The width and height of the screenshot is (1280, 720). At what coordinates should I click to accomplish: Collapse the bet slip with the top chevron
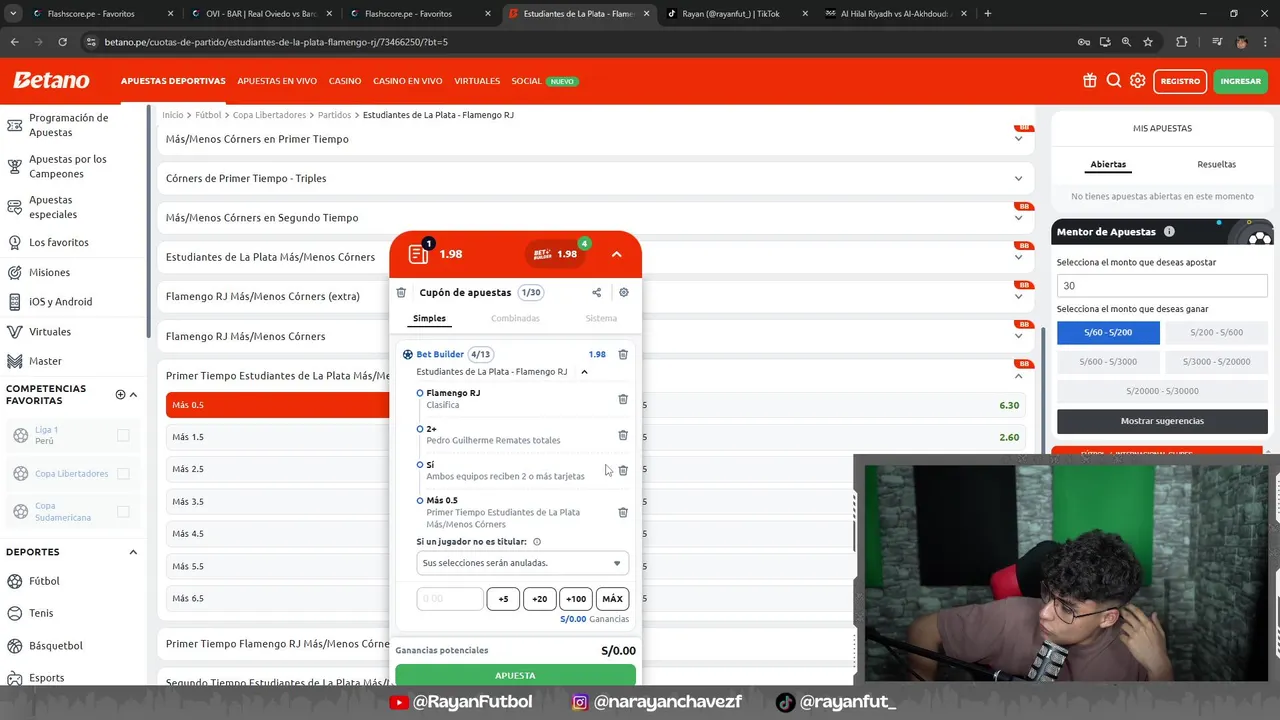click(617, 254)
